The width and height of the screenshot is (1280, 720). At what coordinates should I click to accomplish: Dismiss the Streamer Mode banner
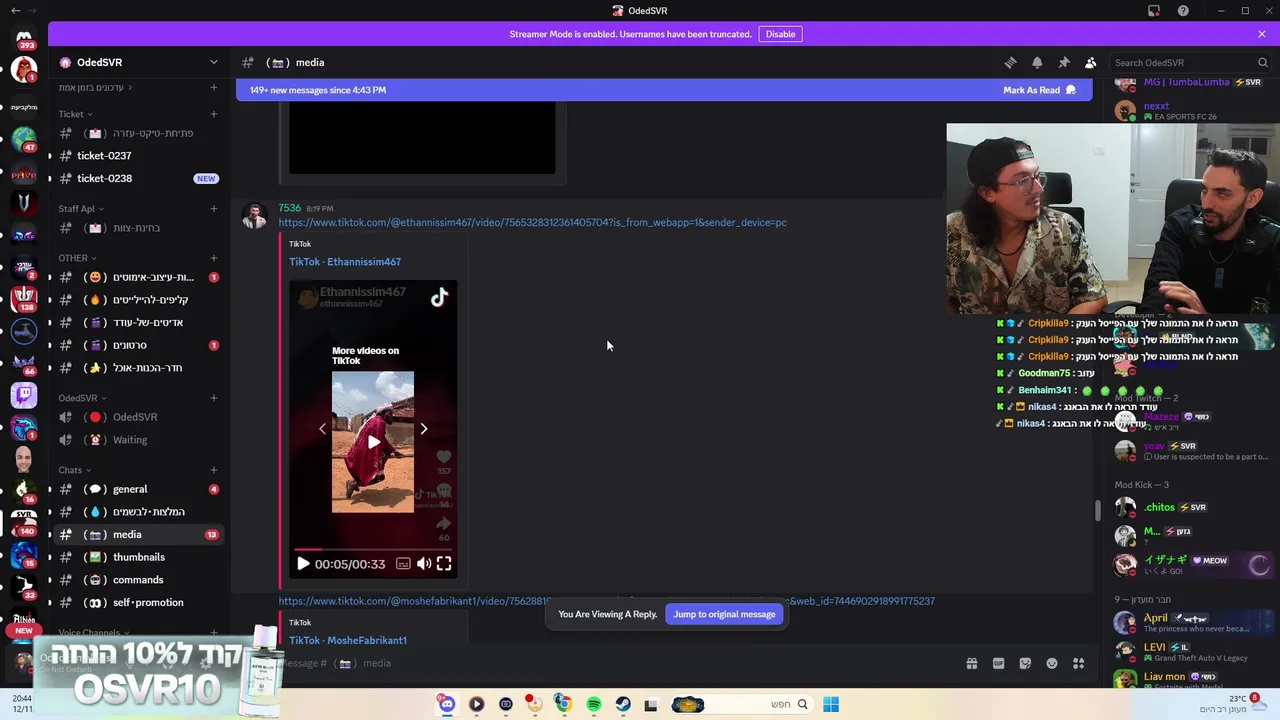(x=1262, y=34)
